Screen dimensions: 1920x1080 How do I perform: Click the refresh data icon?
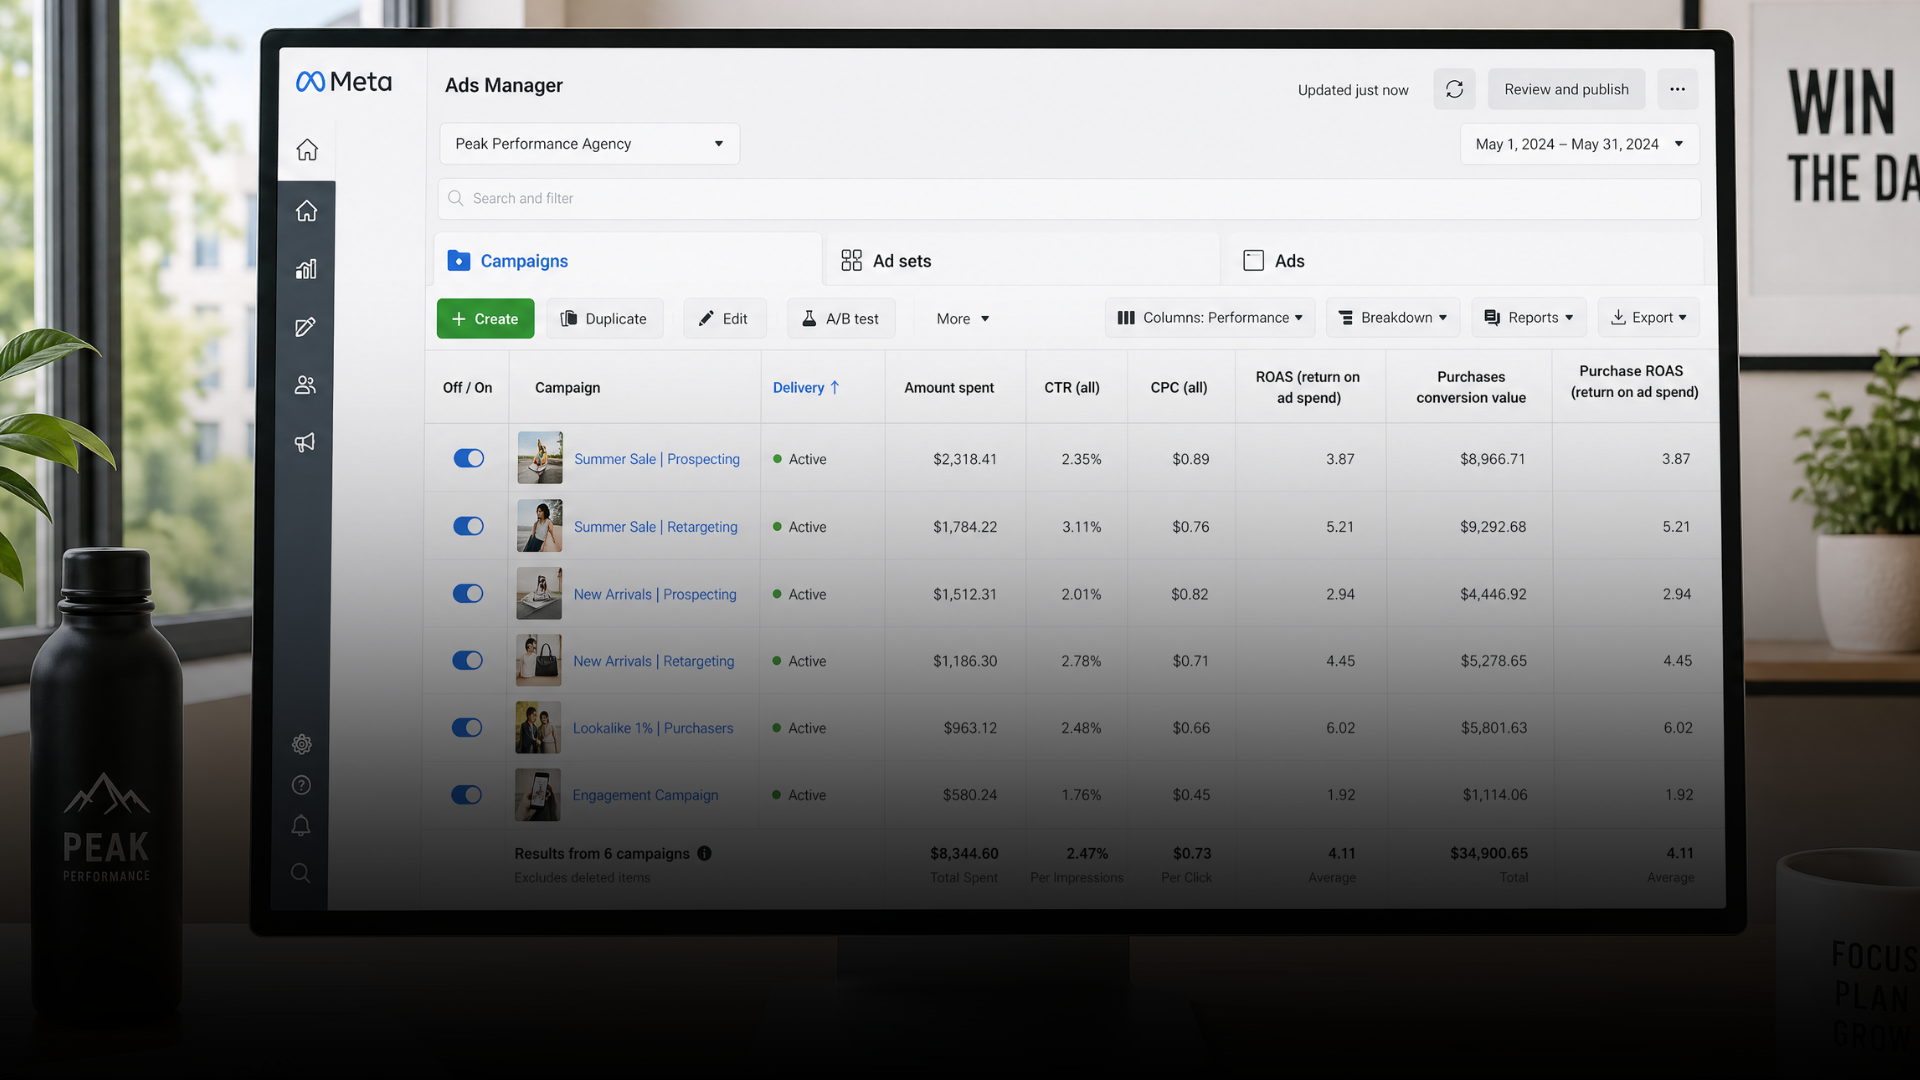[x=1454, y=89]
